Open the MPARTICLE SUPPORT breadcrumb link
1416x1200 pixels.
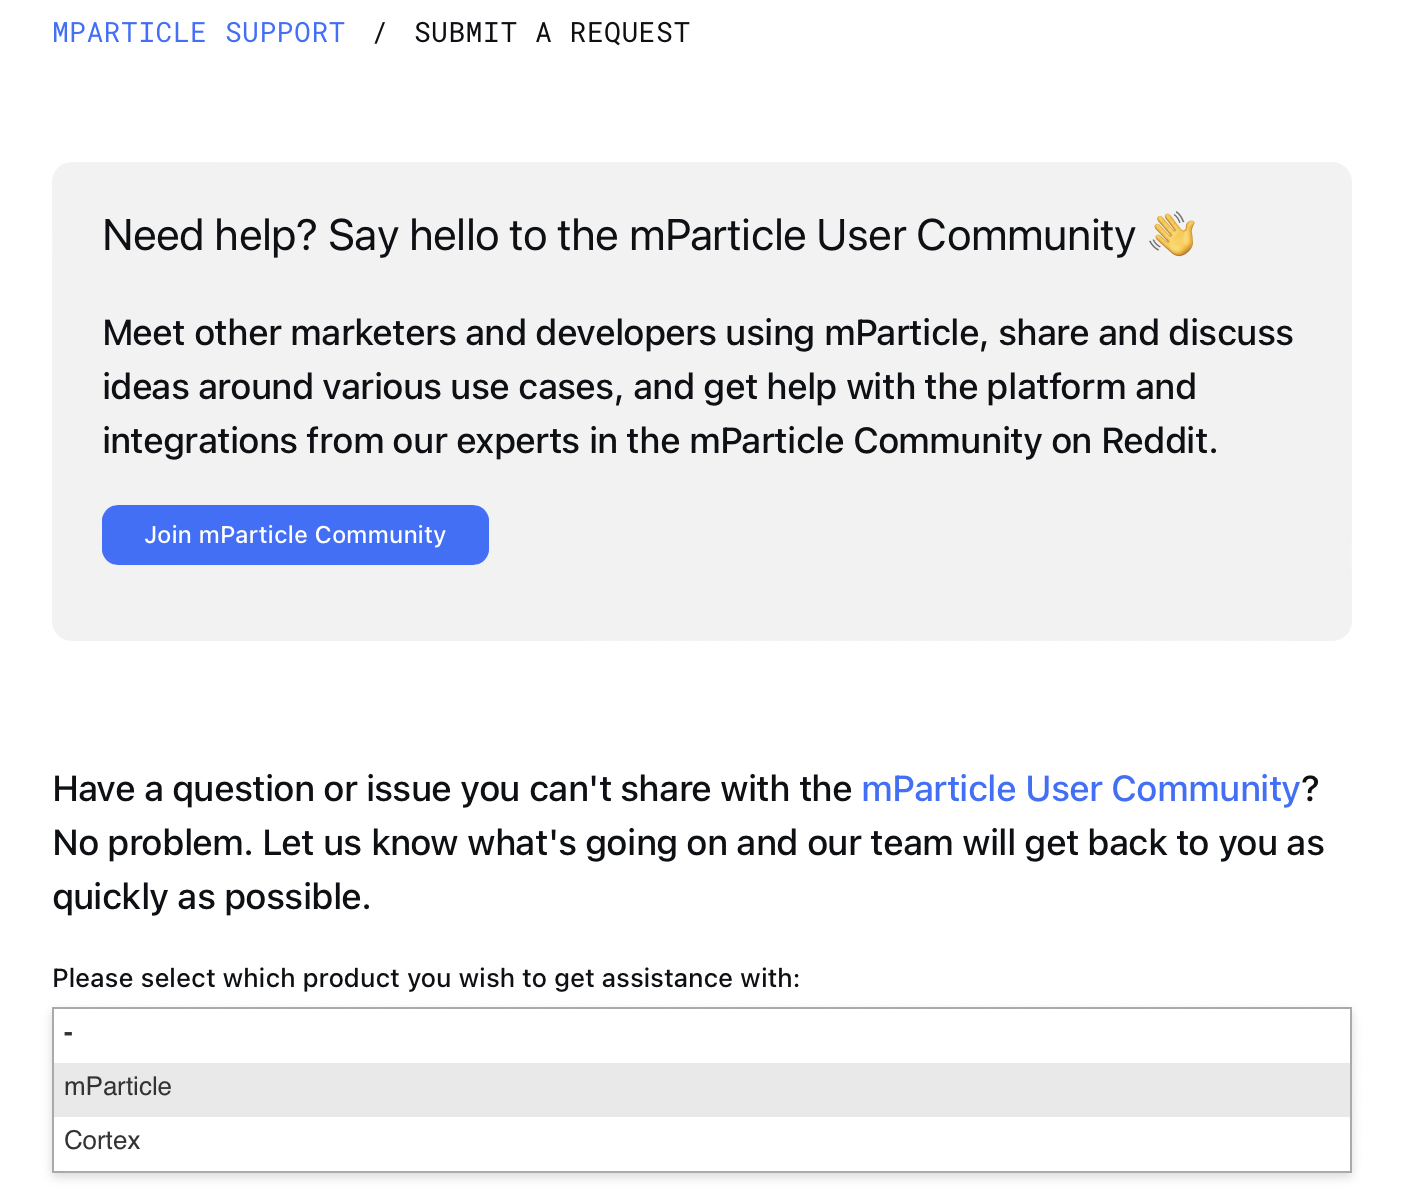tap(197, 32)
